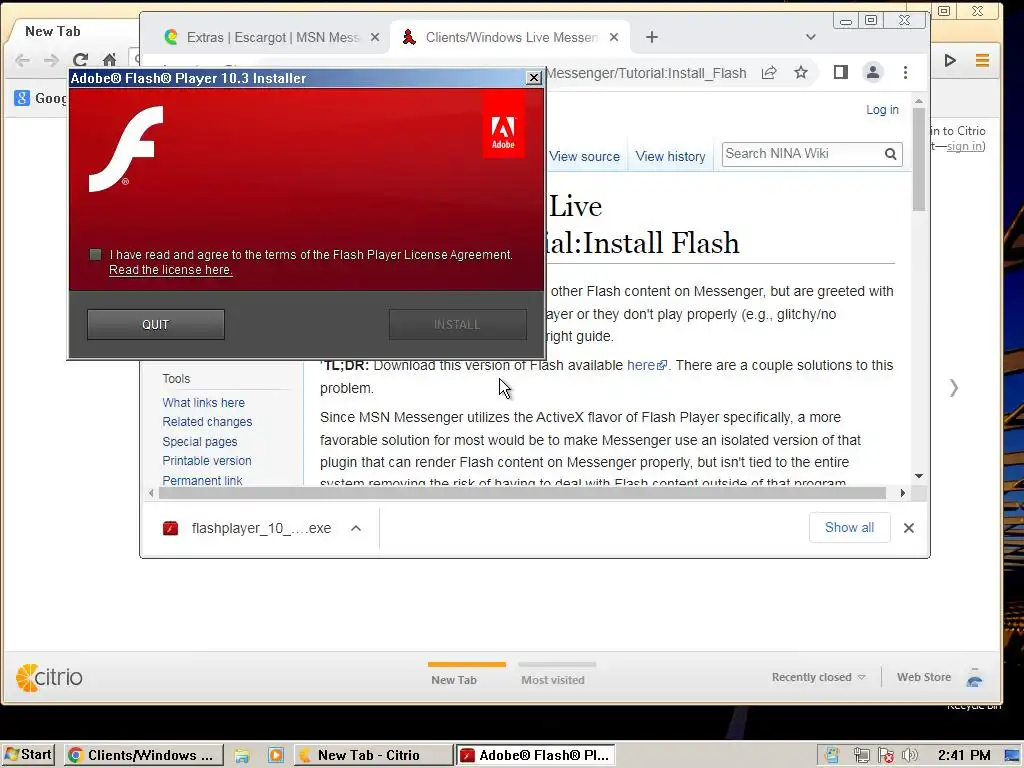Reload the Citrio New Tab page
The height and width of the screenshot is (768, 1024).
pos(80,61)
